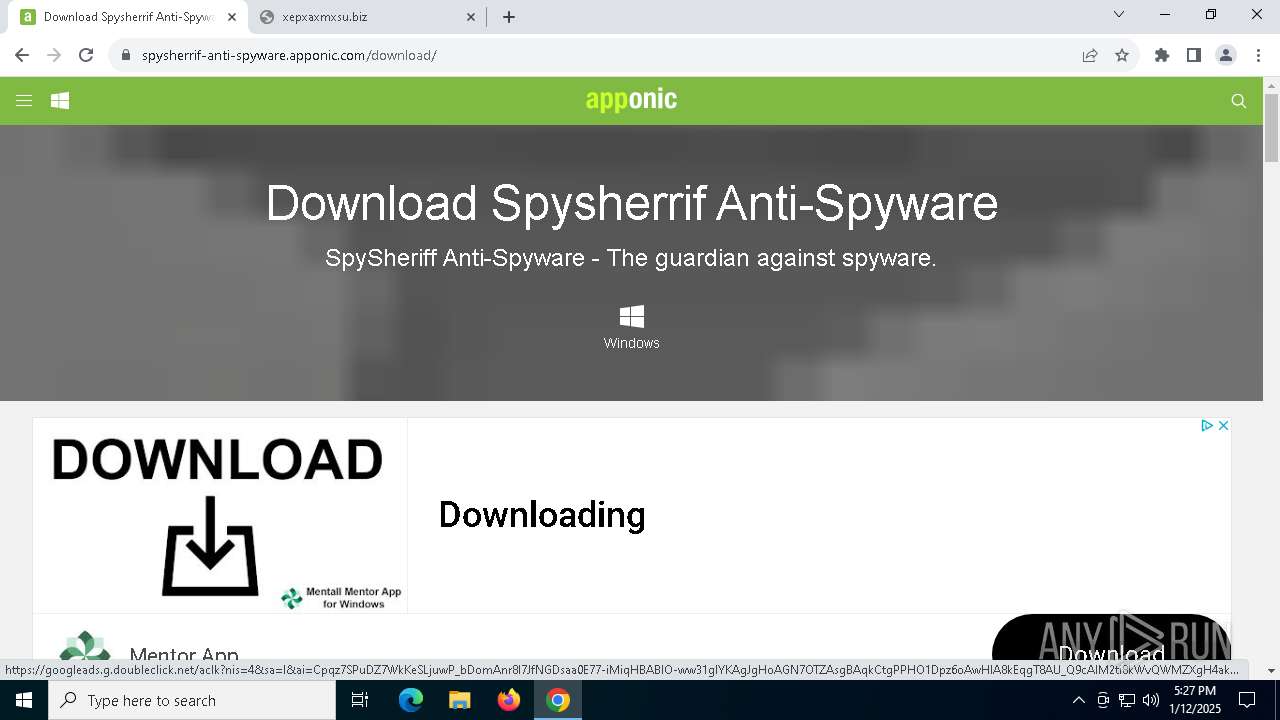Click Chrome taskbar icon
This screenshot has height=720, width=1280.
coord(558,700)
